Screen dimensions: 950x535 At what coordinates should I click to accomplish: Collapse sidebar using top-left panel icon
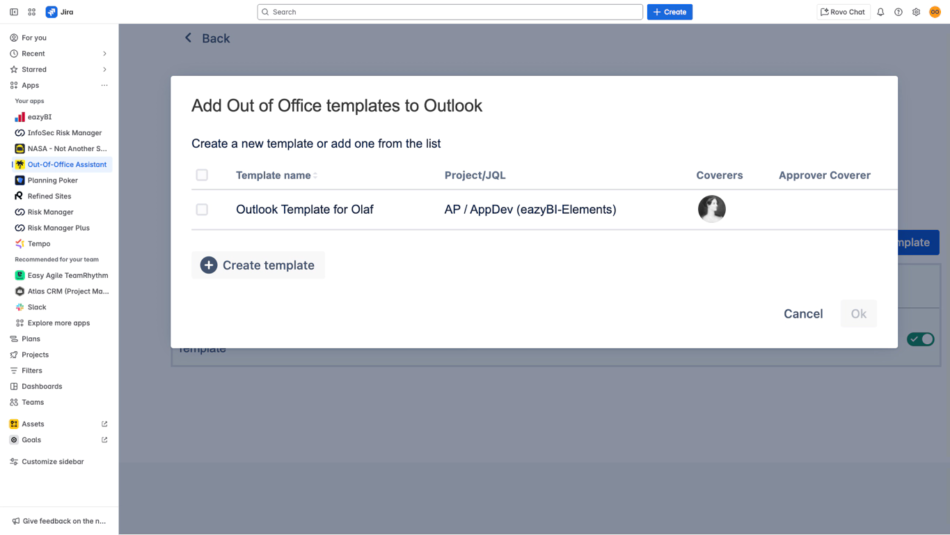click(14, 12)
